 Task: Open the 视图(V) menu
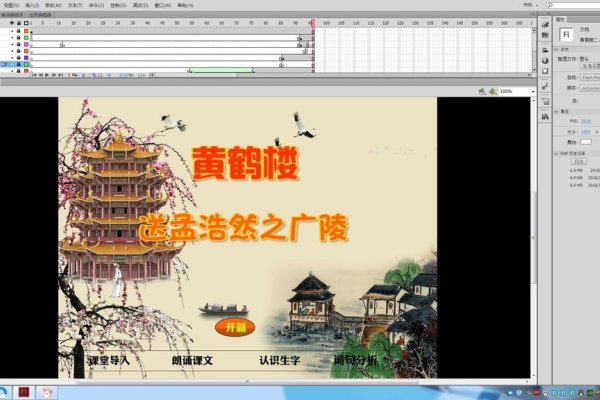pos(10,5)
